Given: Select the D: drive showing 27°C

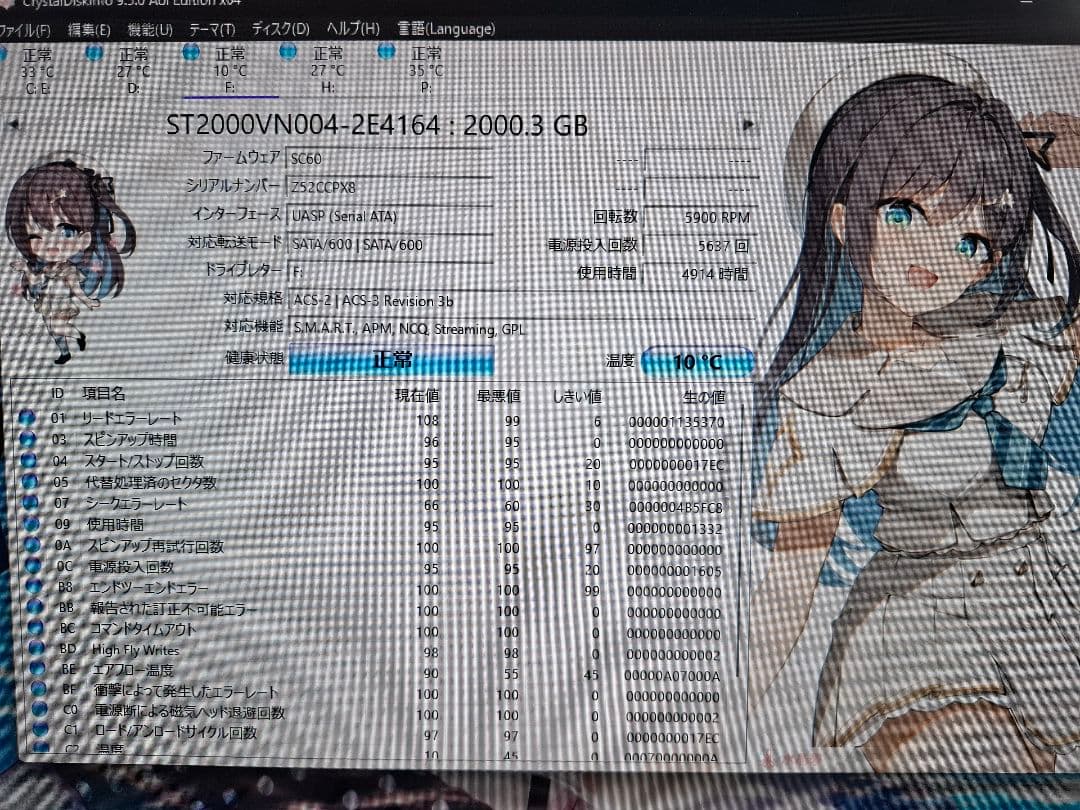Looking at the screenshot, I should (x=135, y=70).
